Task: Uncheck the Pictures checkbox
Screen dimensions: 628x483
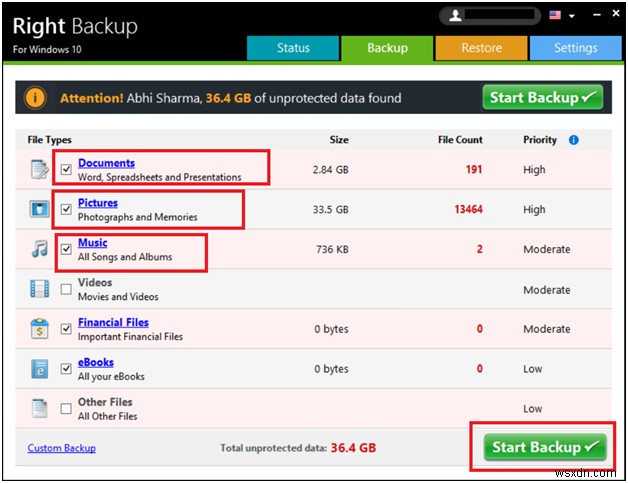Action: tap(66, 209)
